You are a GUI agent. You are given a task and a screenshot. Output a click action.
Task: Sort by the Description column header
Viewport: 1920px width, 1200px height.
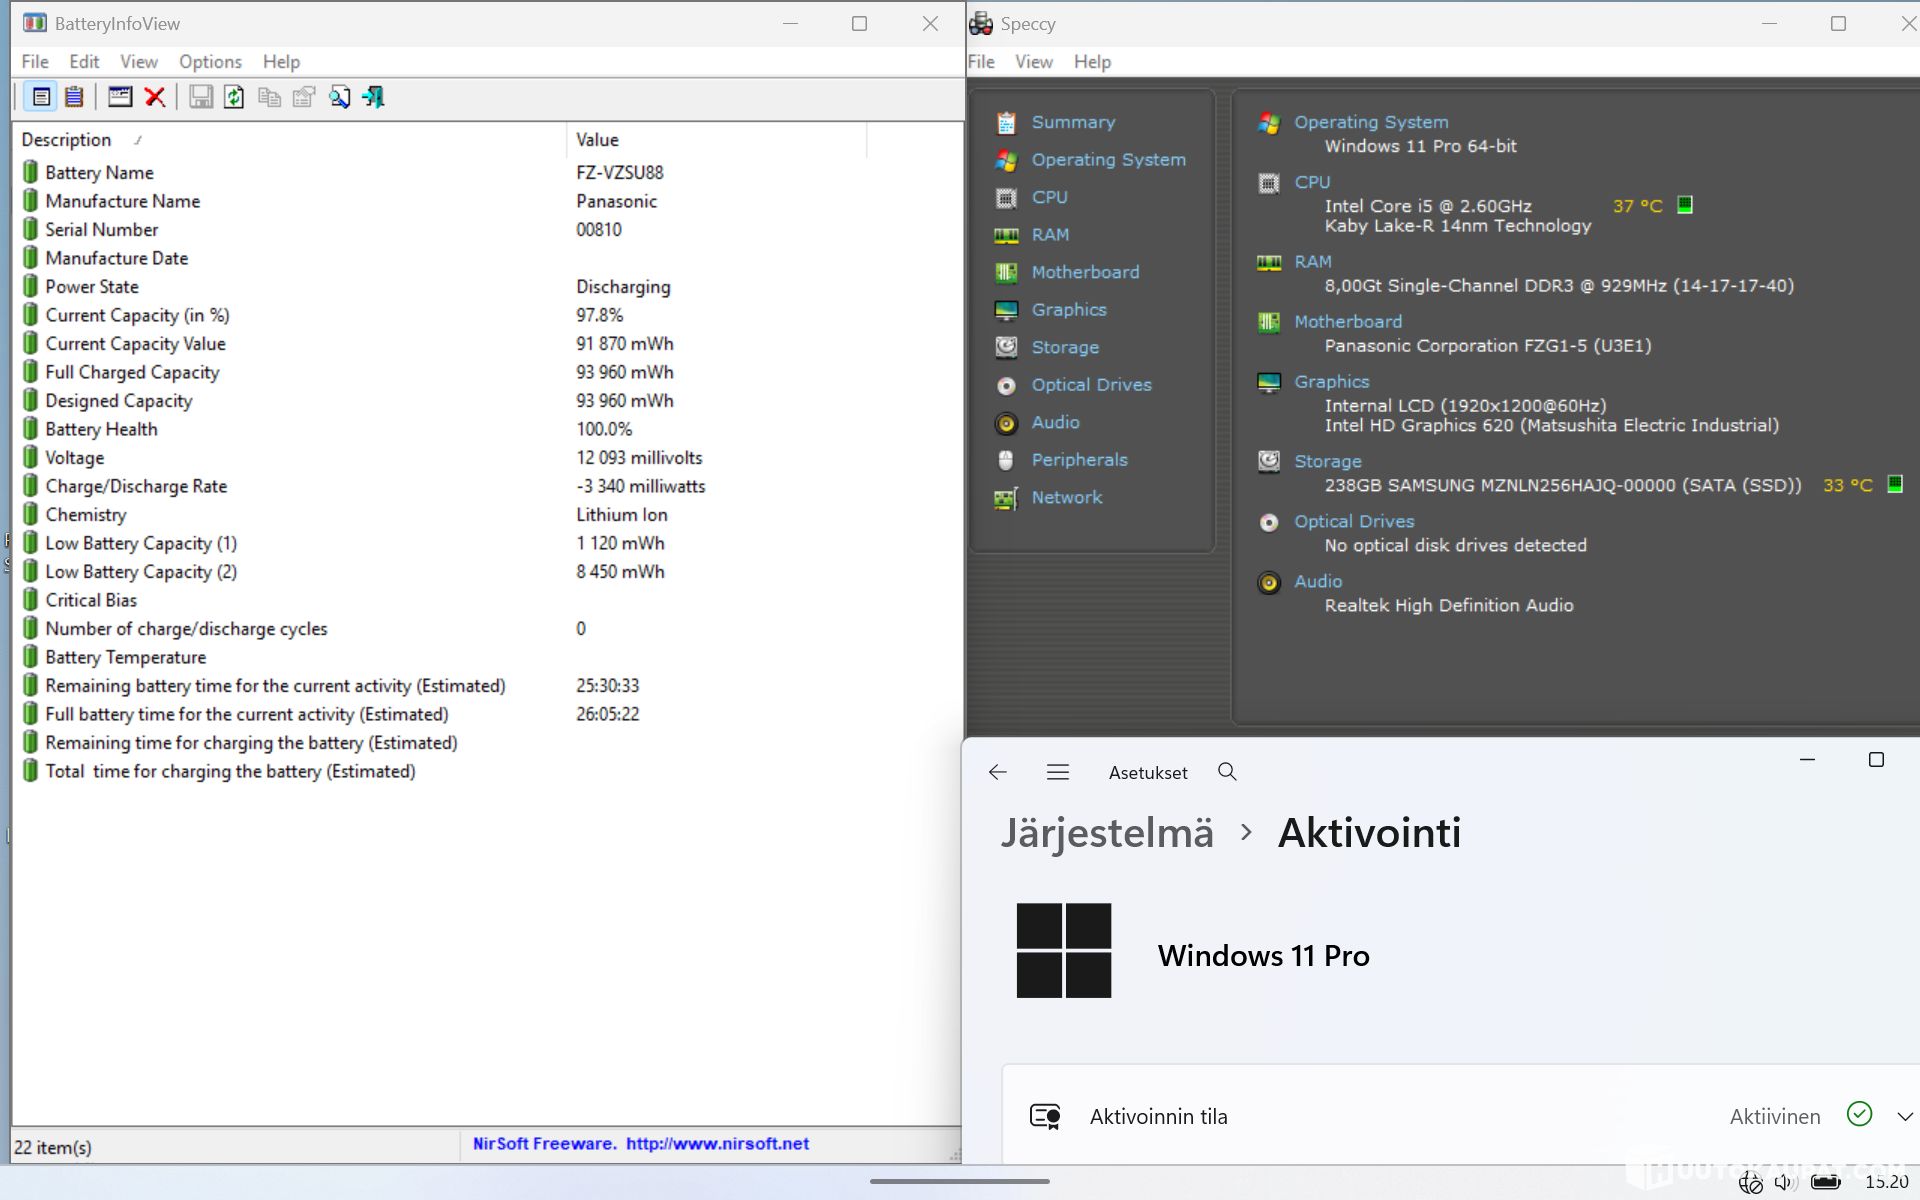click(x=67, y=140)
